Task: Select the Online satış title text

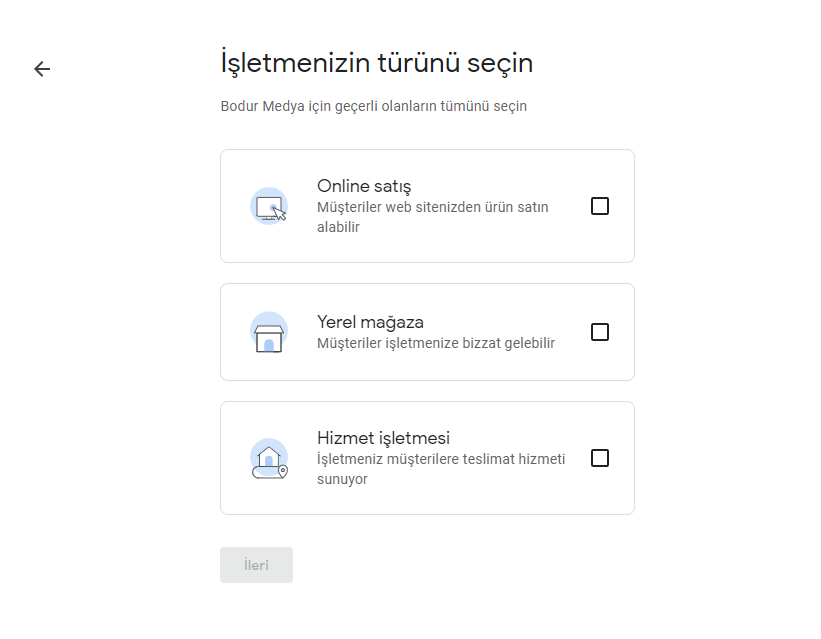Action: tap(364, 186)
